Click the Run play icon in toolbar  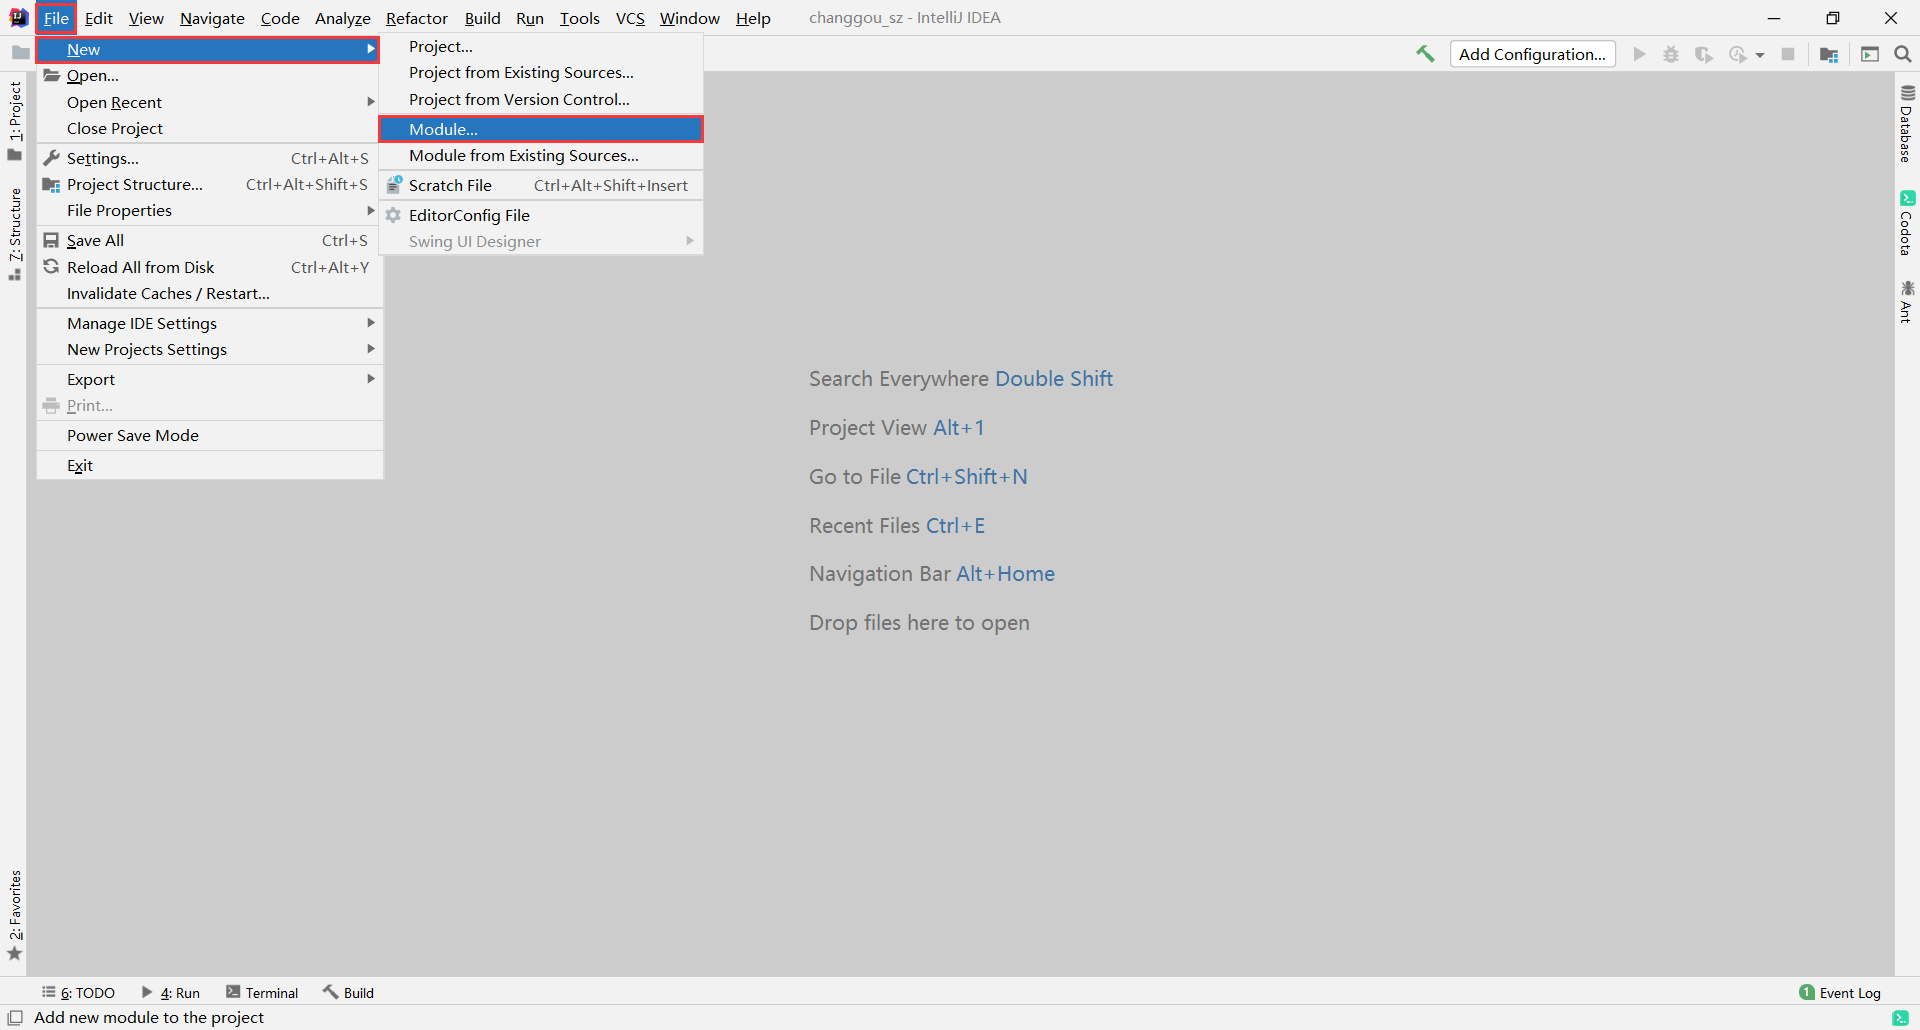1639,54
